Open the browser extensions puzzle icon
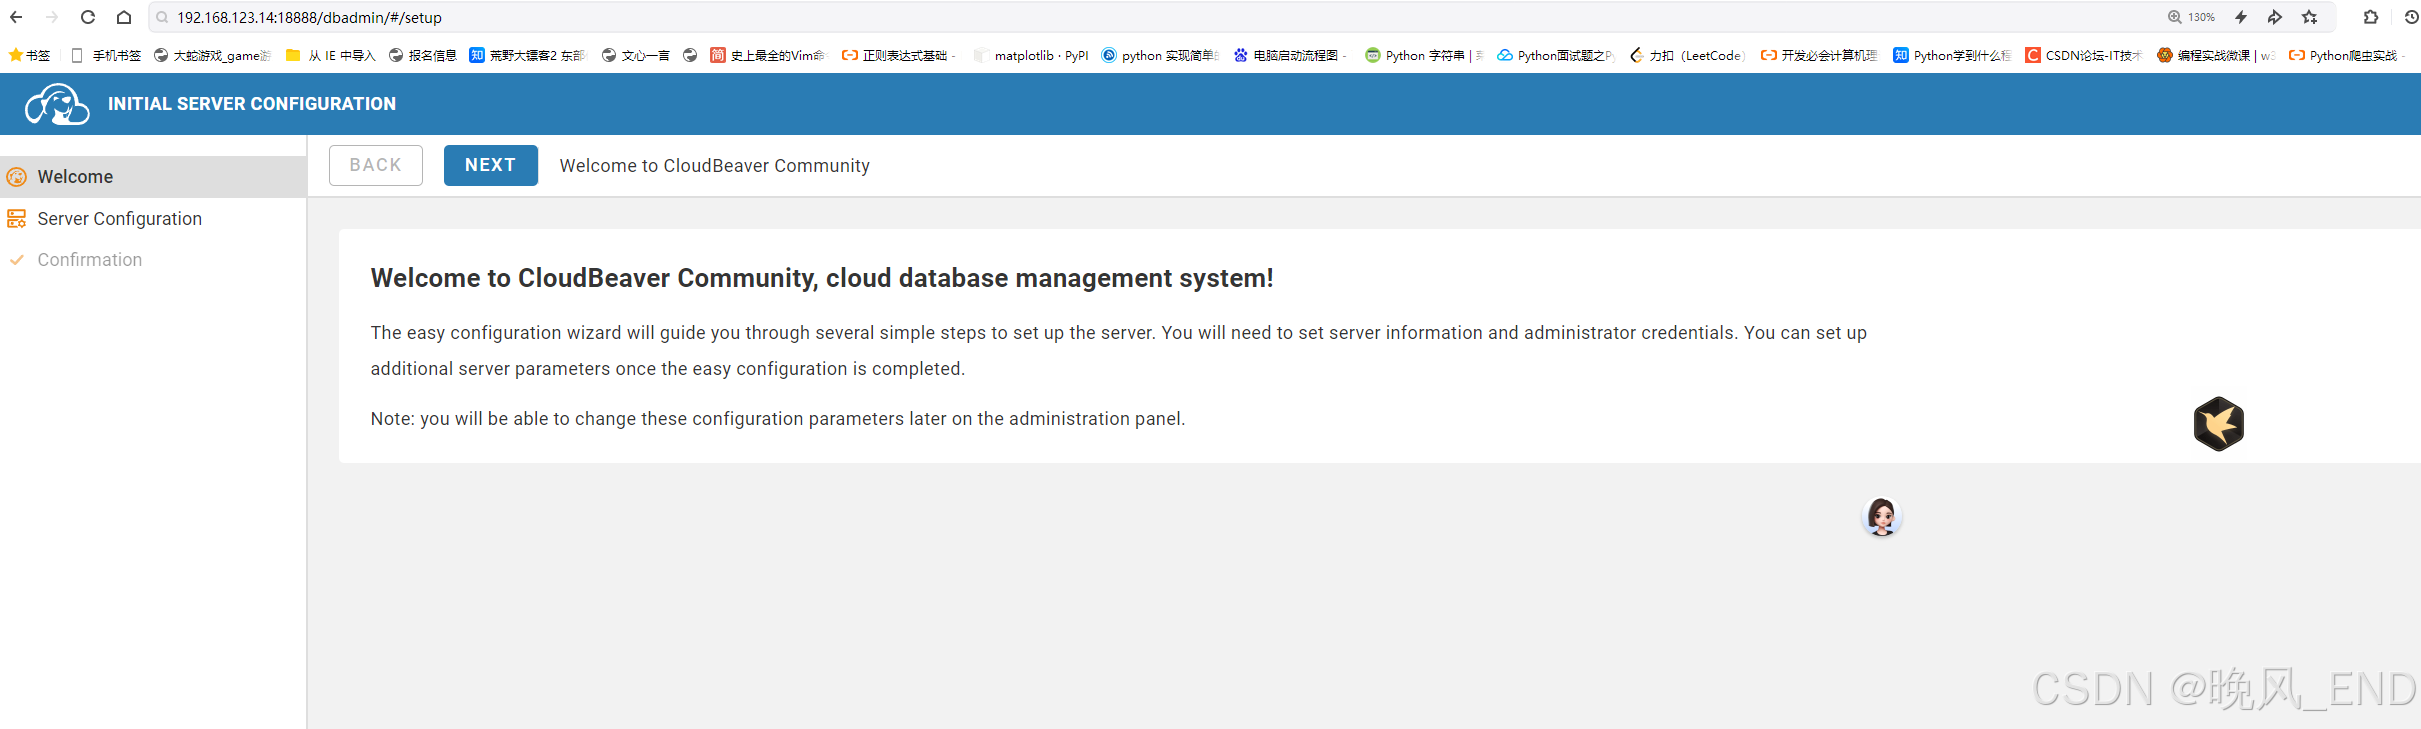 [x=2371, y=17]
